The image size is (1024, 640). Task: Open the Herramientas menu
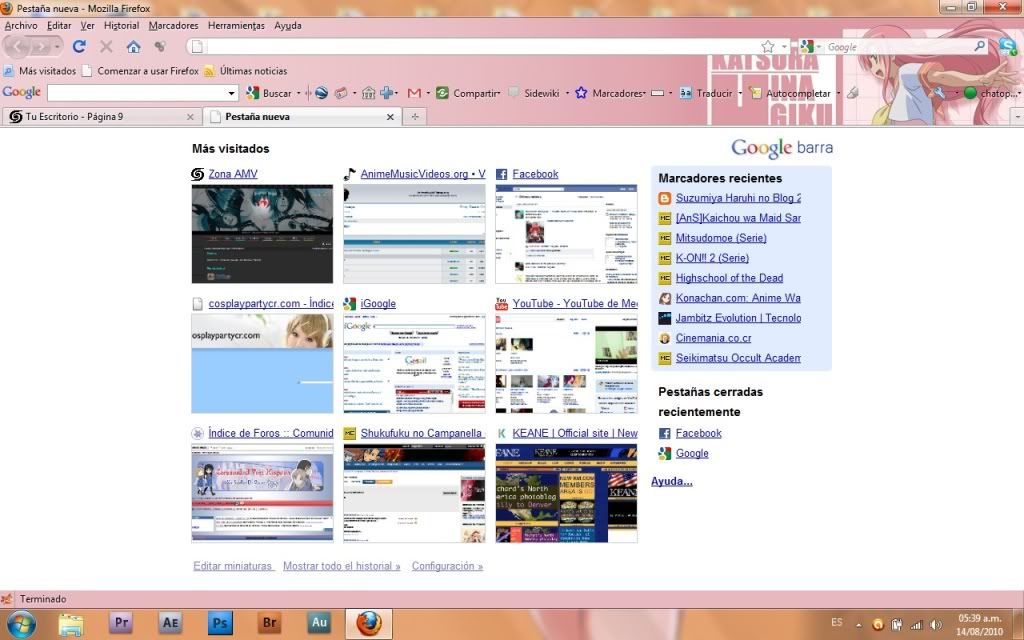tap(236, 25)
